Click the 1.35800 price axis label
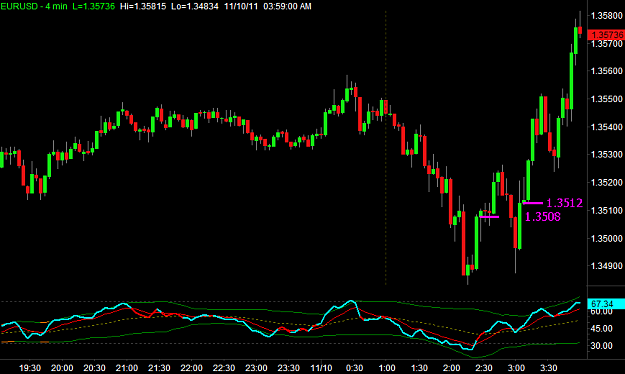Screen dimensions: 625x374 pos(607,16)
